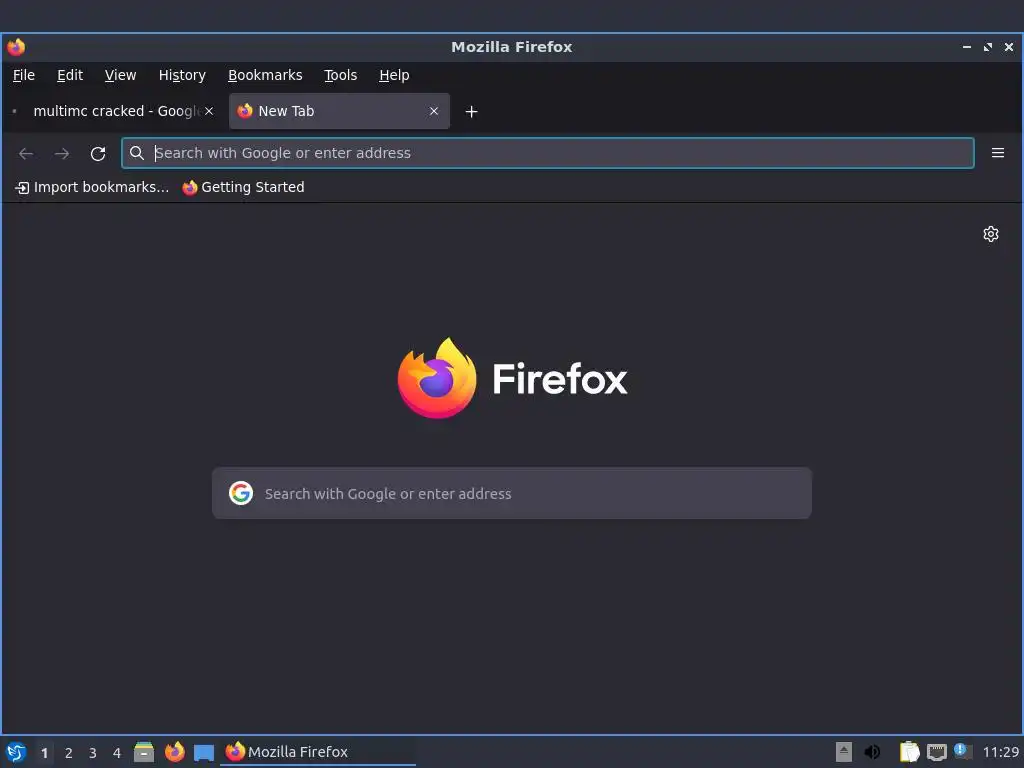Viewport: 1024px width, 768px height.
Task: Open the Help menu
Action: [x=394, y=75]
